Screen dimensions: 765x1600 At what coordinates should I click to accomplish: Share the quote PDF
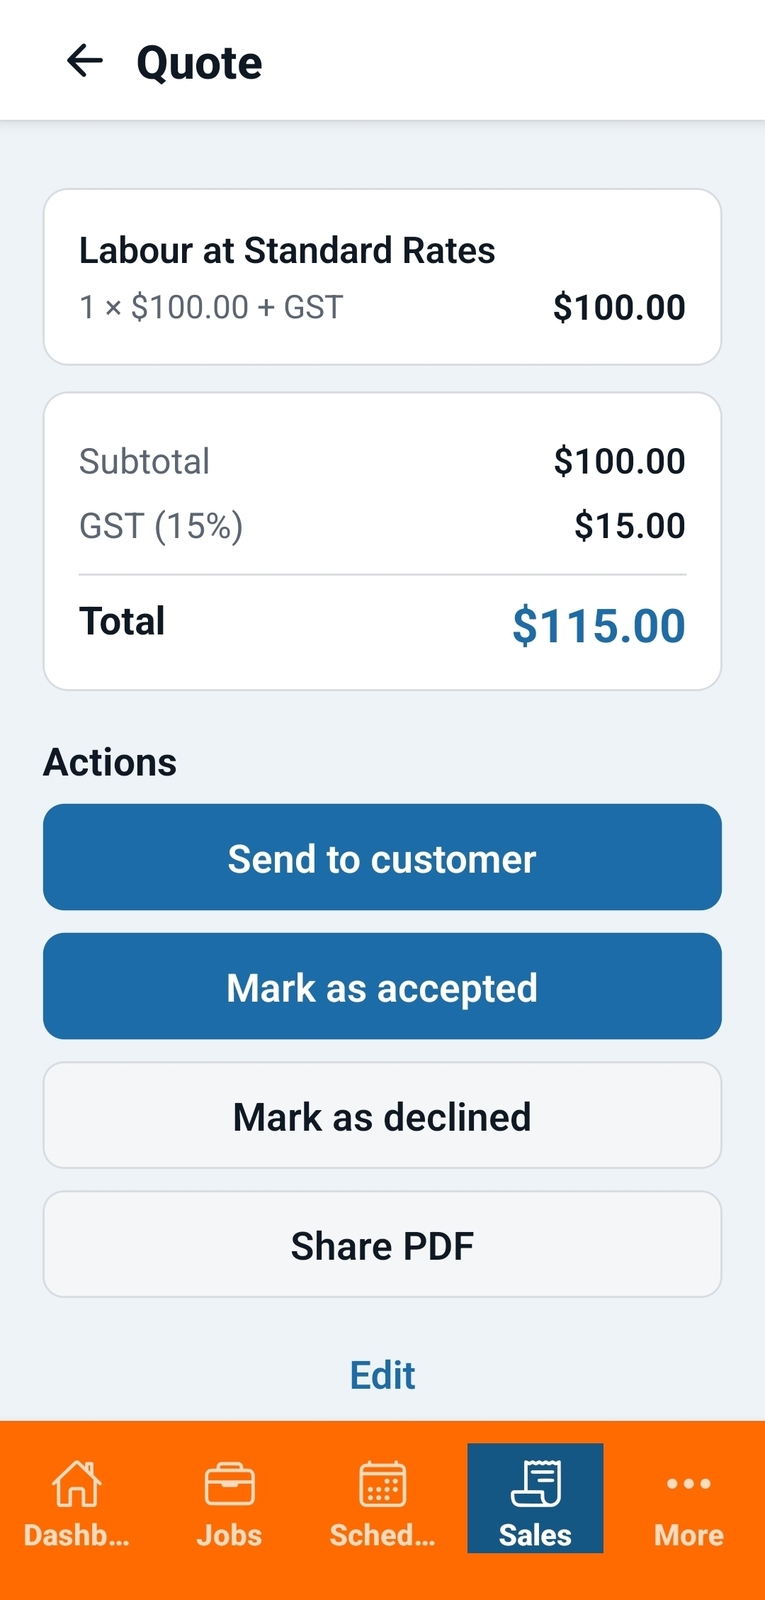tap(382, 1244)
